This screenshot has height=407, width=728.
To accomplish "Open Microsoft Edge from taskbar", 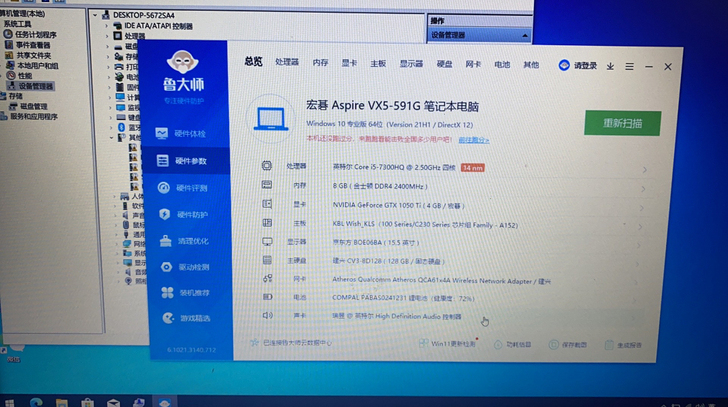I will point(36,402).
